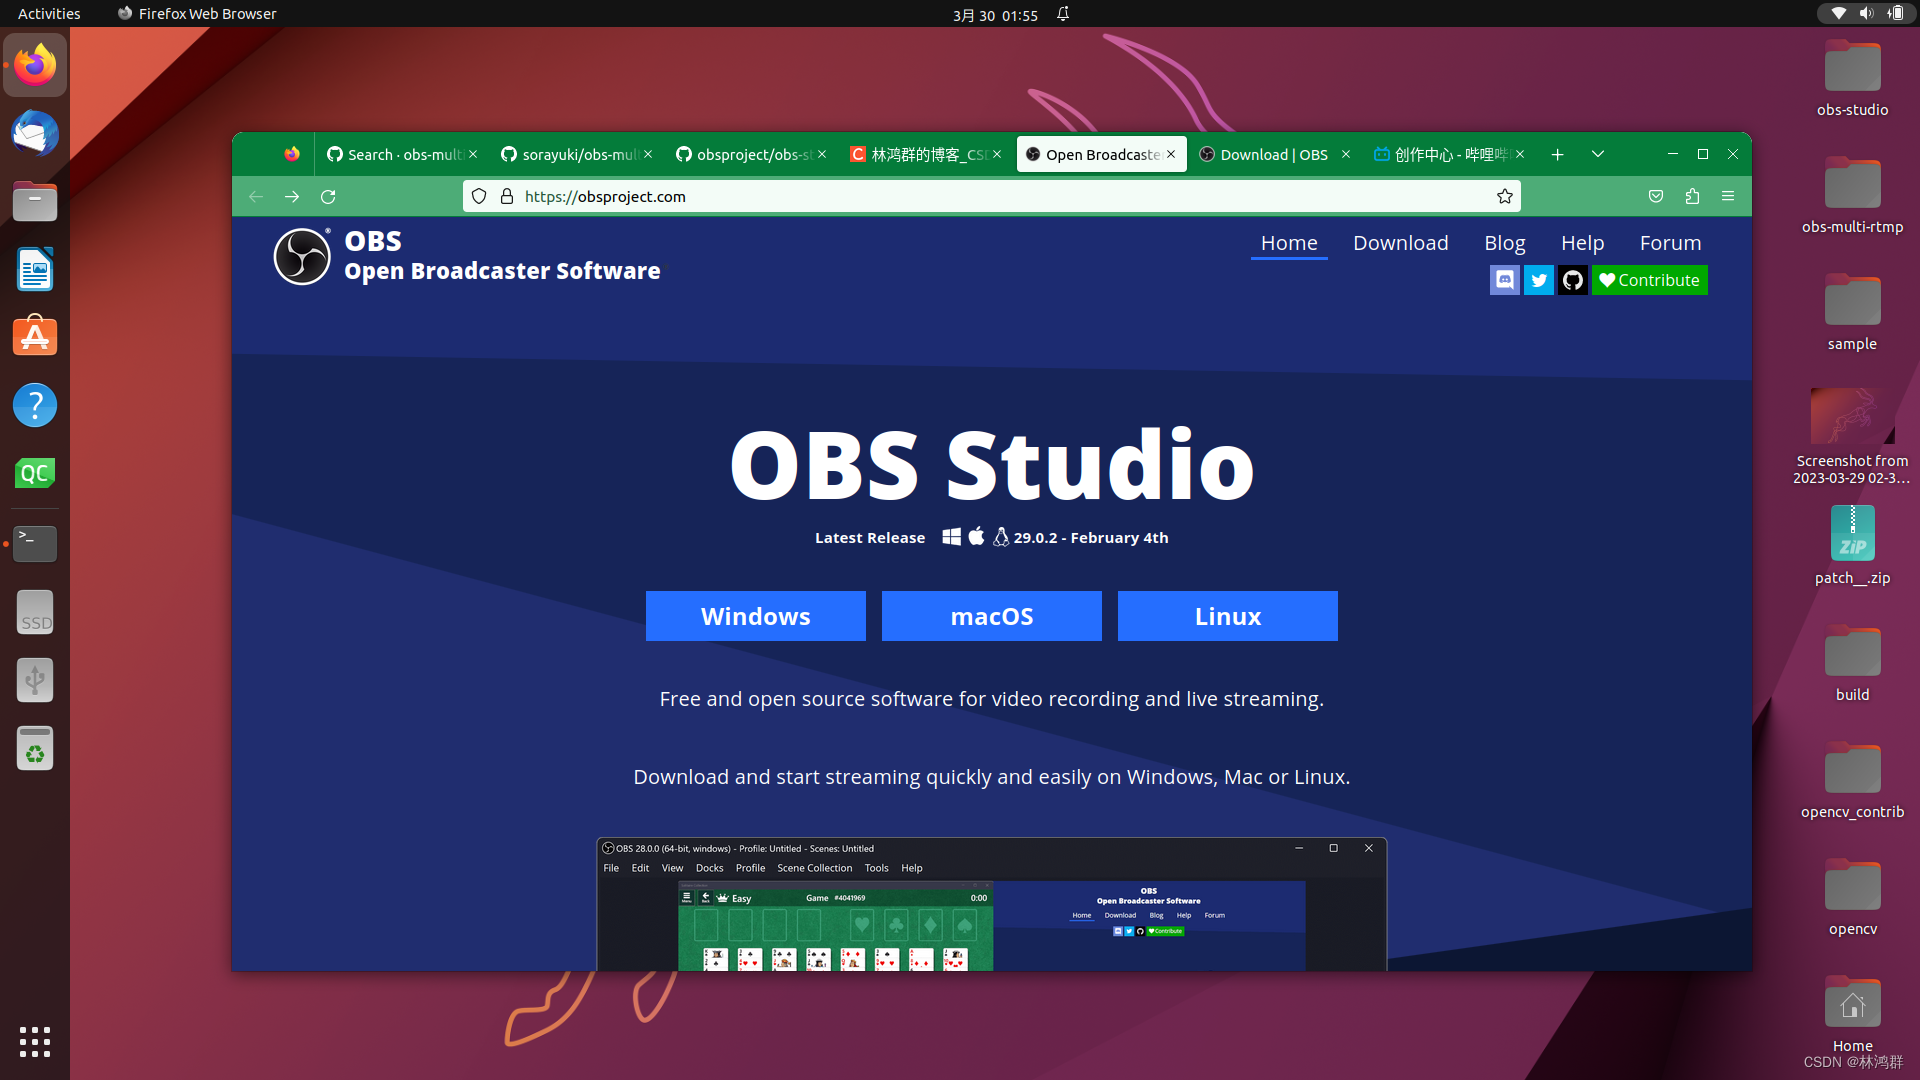This screenshot has height=1080, width=1920.
Task: Open Firefox extensions menu
Action: [1692, 196]
